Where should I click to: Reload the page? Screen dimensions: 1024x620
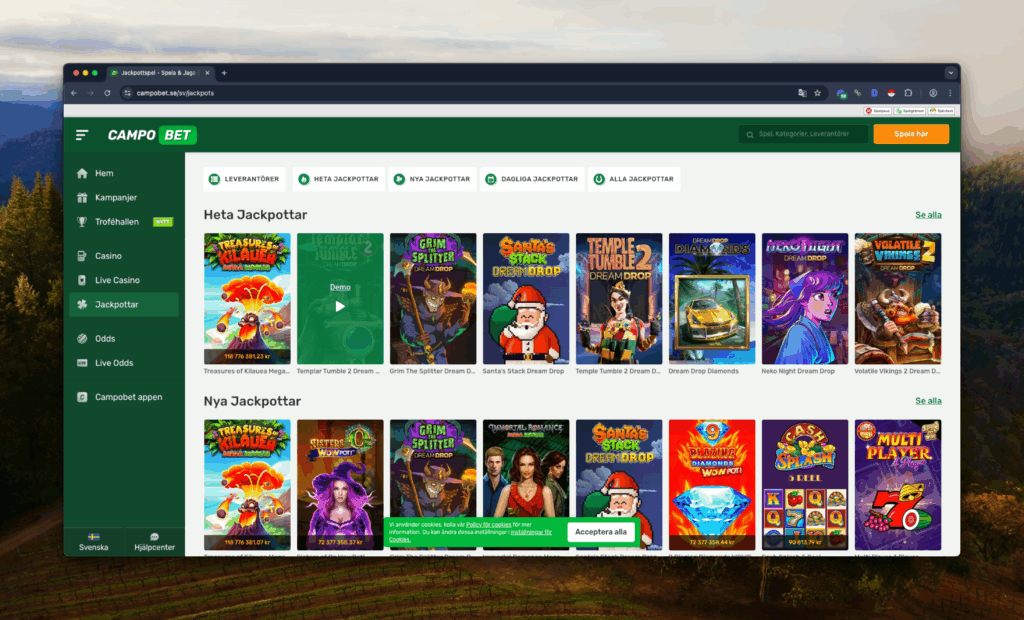(x=107, y=93)
